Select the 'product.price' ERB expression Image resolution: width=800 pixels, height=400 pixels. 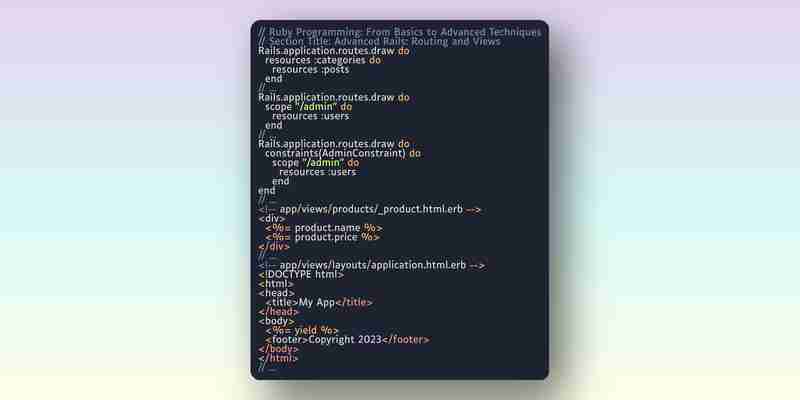(x=322, y=237)
